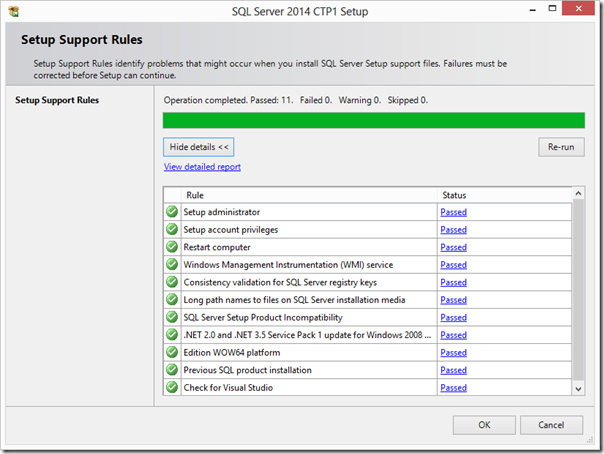Viewport: 604px width, 454px height.
Task: Minimize the SQL Server Setup window
Action: 533,9
